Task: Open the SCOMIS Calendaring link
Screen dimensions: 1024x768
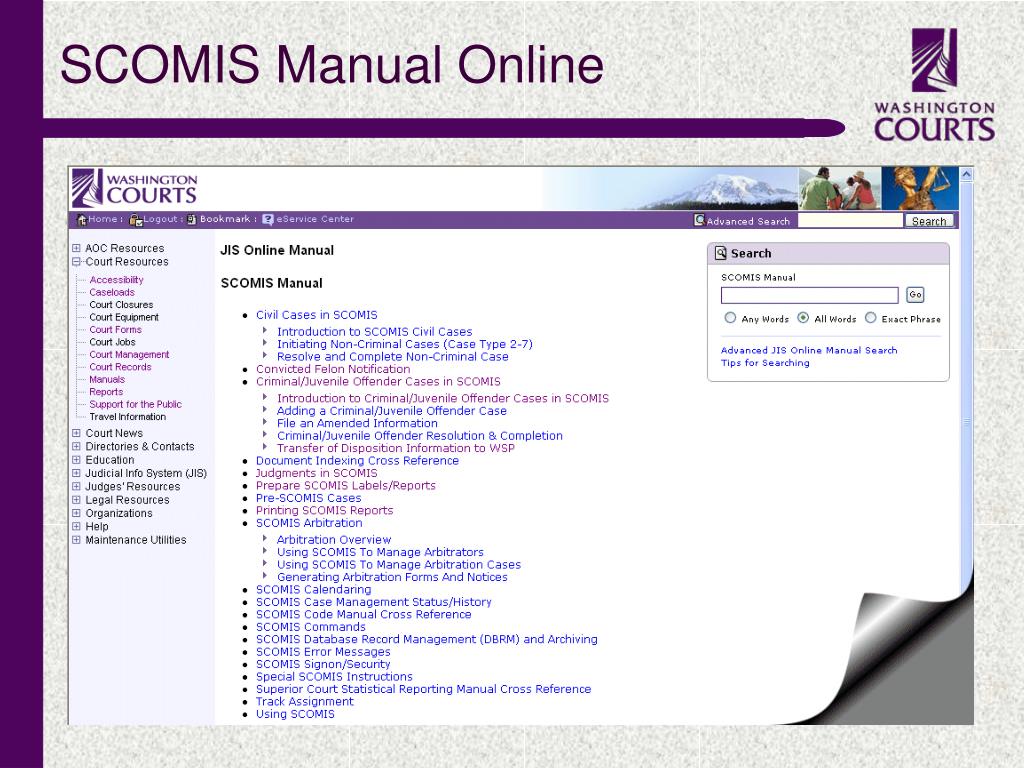Action: 313,590
